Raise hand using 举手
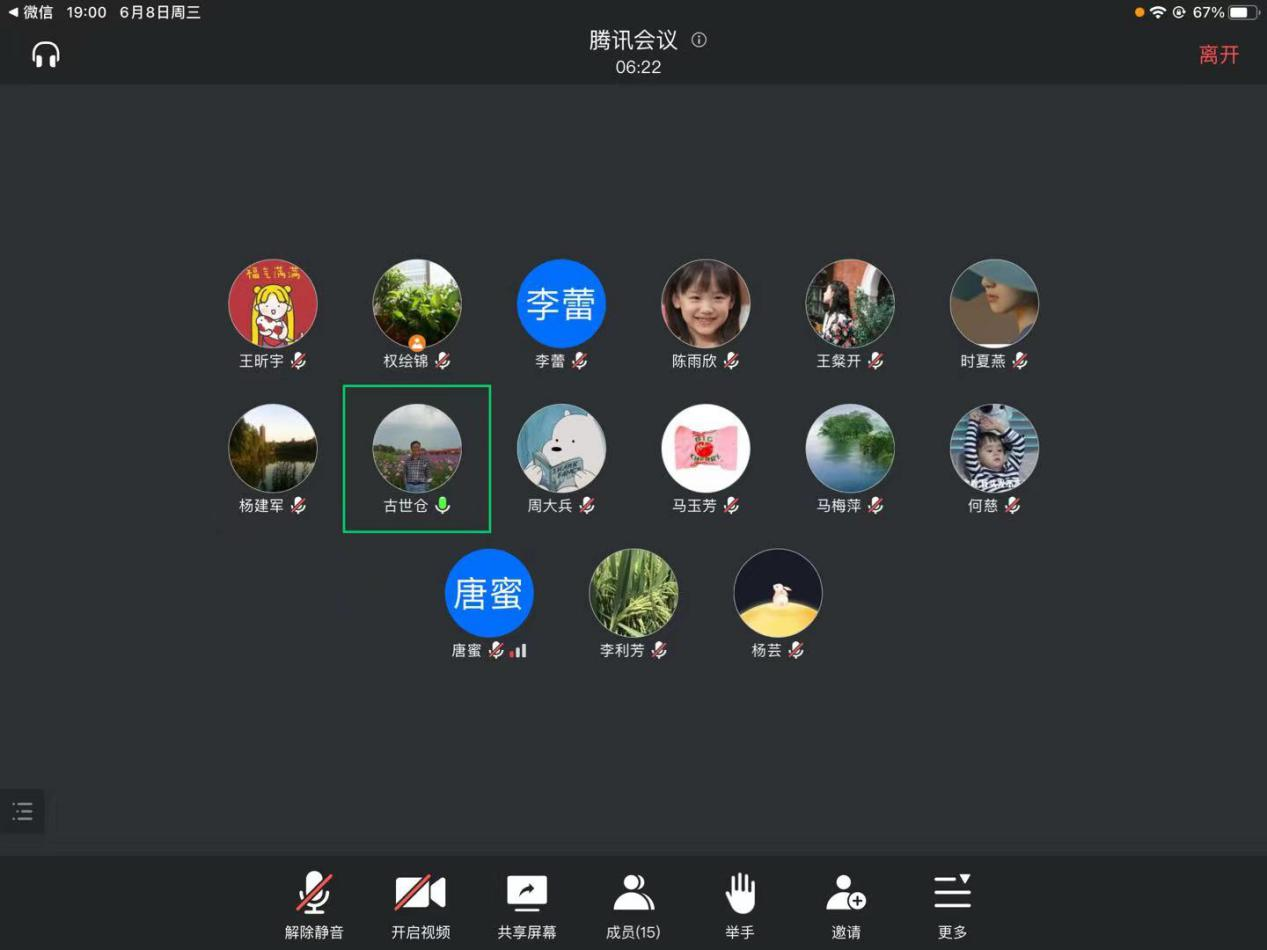The height and width of the screenshot is (950, 1267). pyautogui.click(x=740, y=905)
